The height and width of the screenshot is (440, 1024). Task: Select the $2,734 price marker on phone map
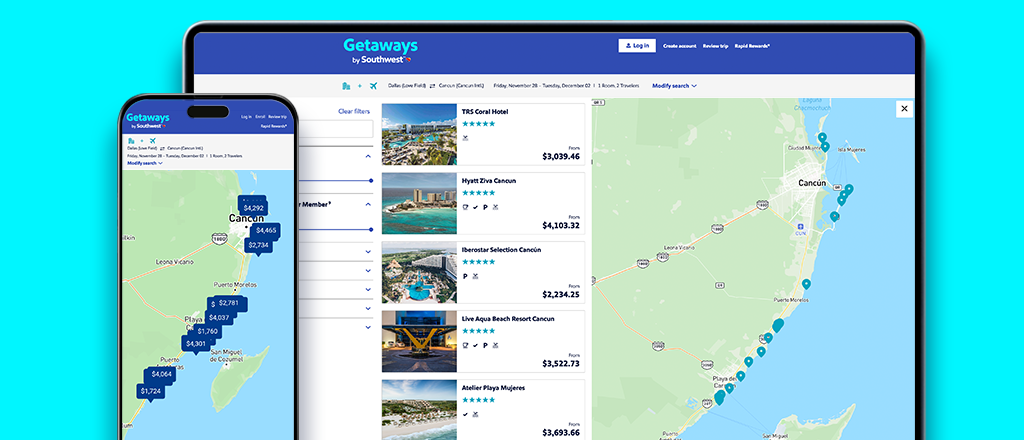[x=259, y=245]
